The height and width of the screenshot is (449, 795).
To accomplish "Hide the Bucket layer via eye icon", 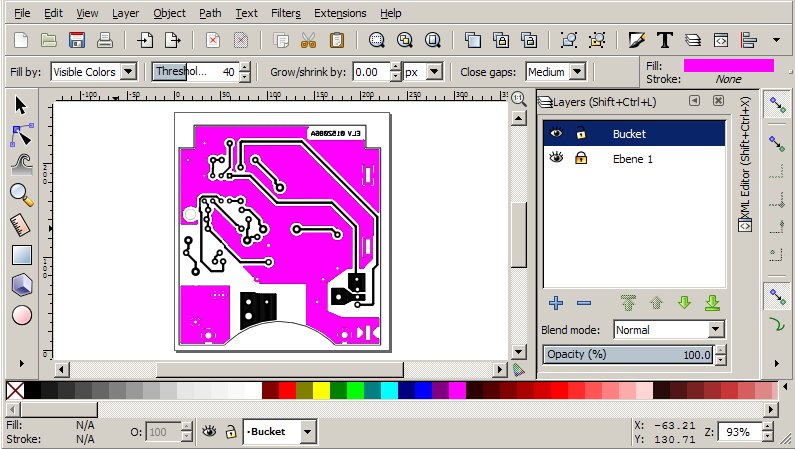I will tap(556, 133).
